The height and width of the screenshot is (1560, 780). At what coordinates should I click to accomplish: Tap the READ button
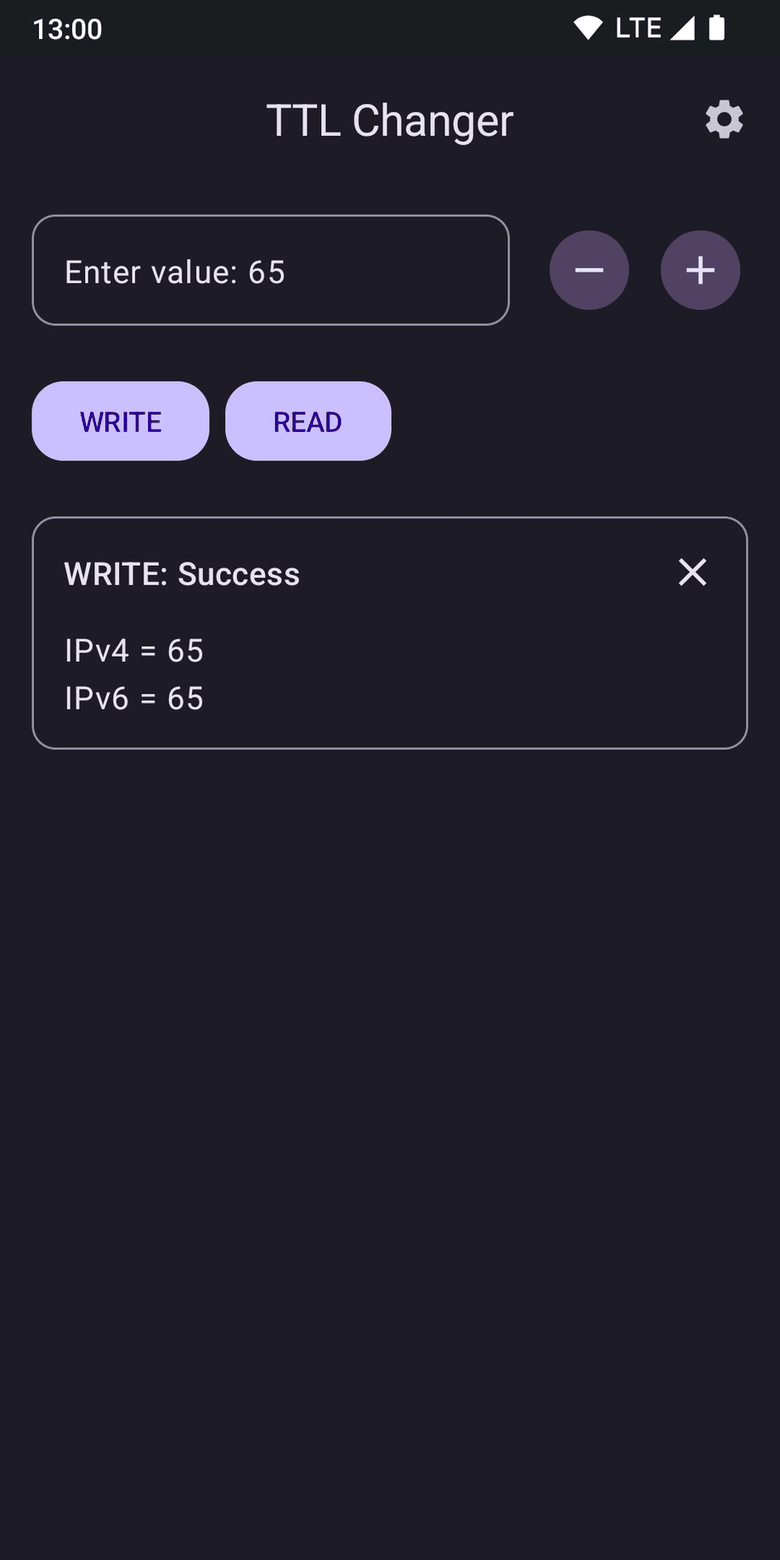[x=308, y=421]
